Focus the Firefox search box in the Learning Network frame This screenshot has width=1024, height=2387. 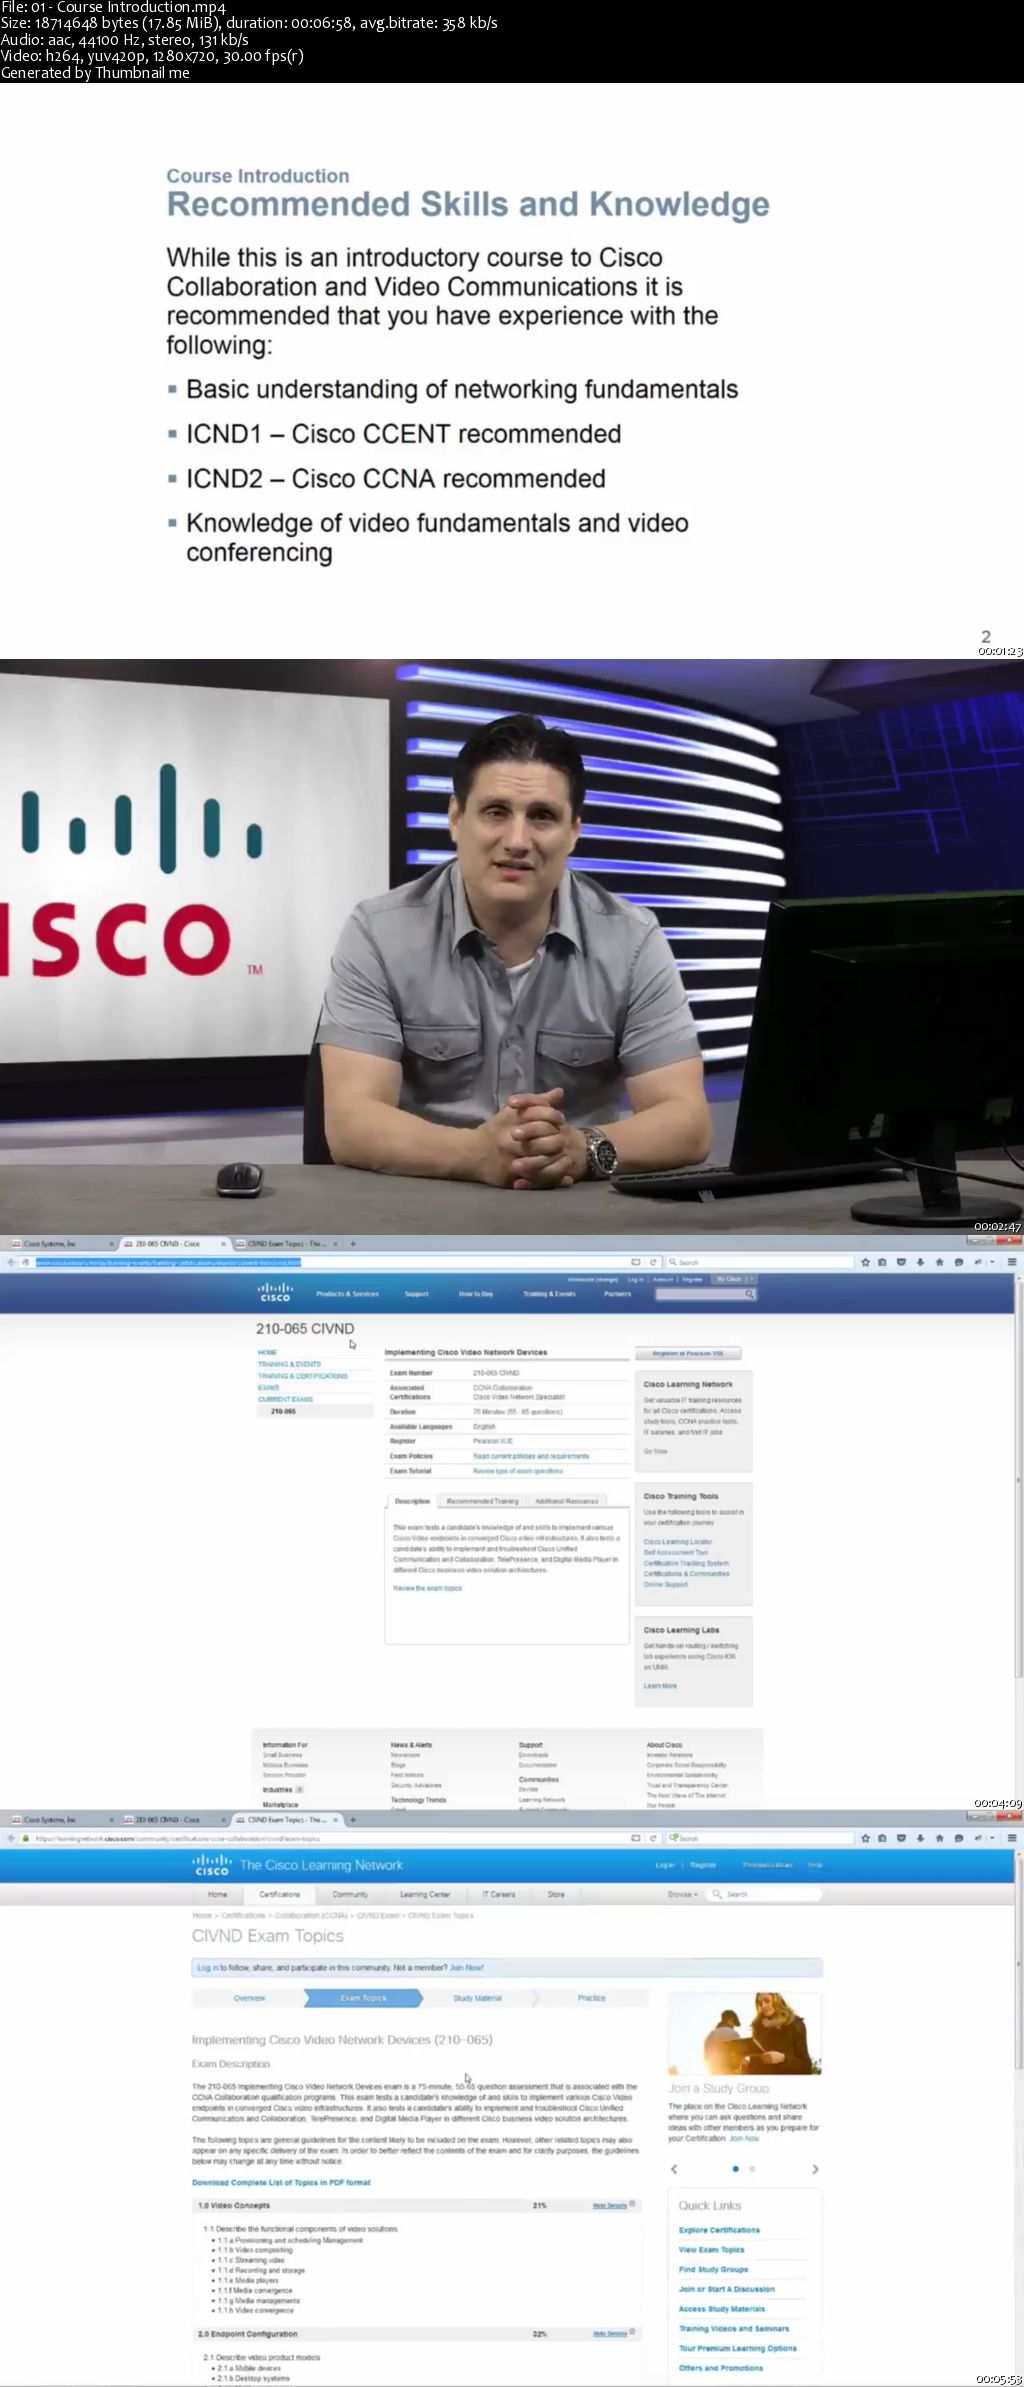click(760, 1838)
